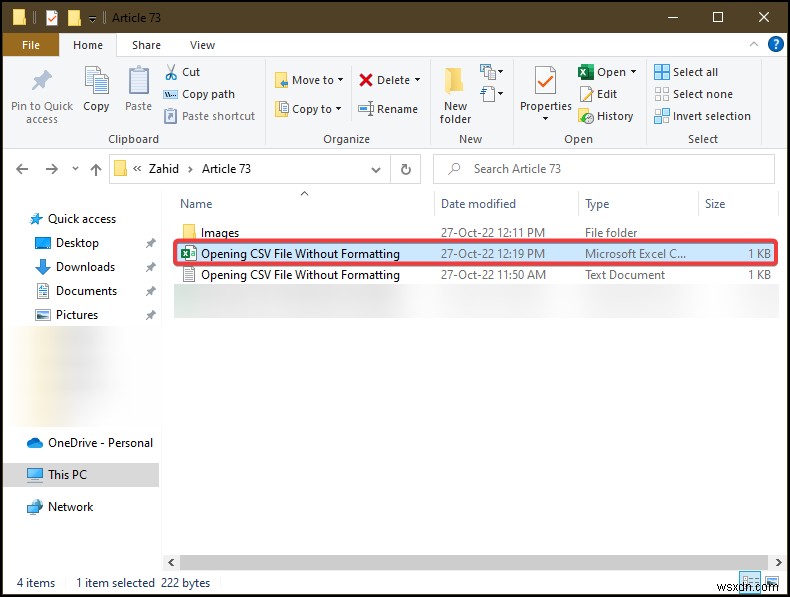This screenshot has width=790, height=597.
Task: Click Copy path in the ribbon
Action: 200,94
